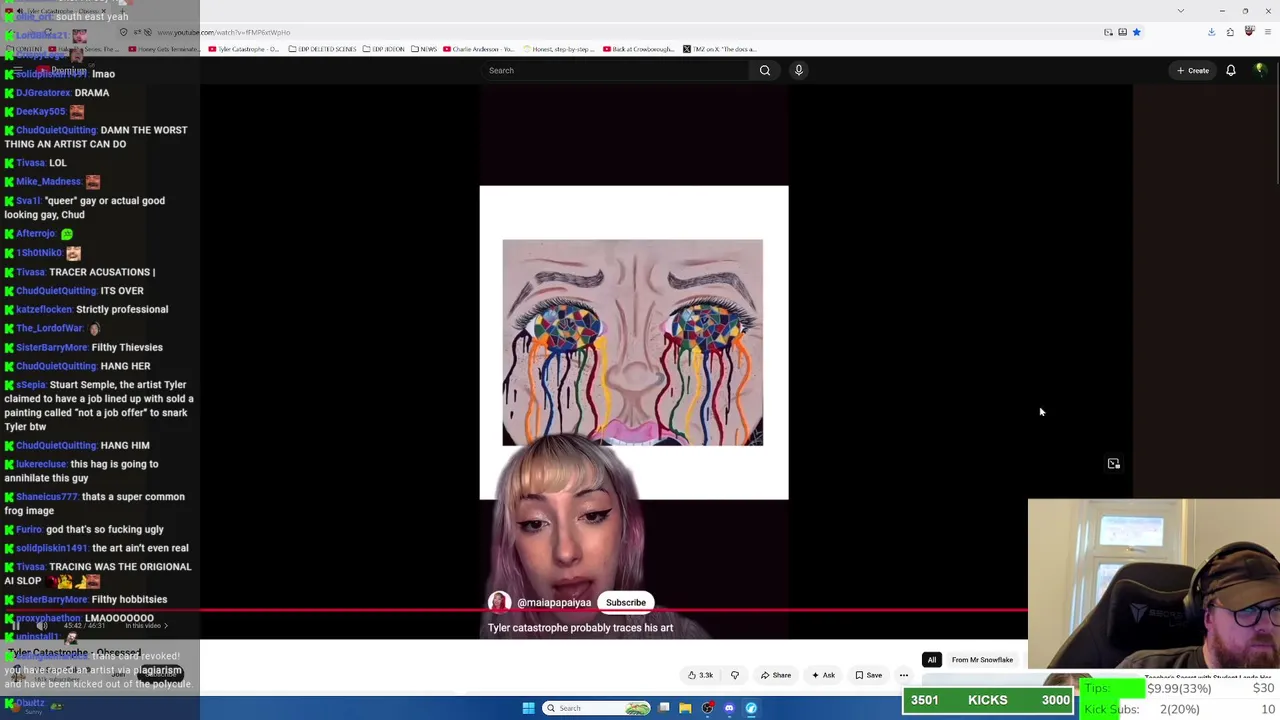1280x720 pixels.
Task: Click the Windows taskbar search box
Action: (x=596, y=708)
